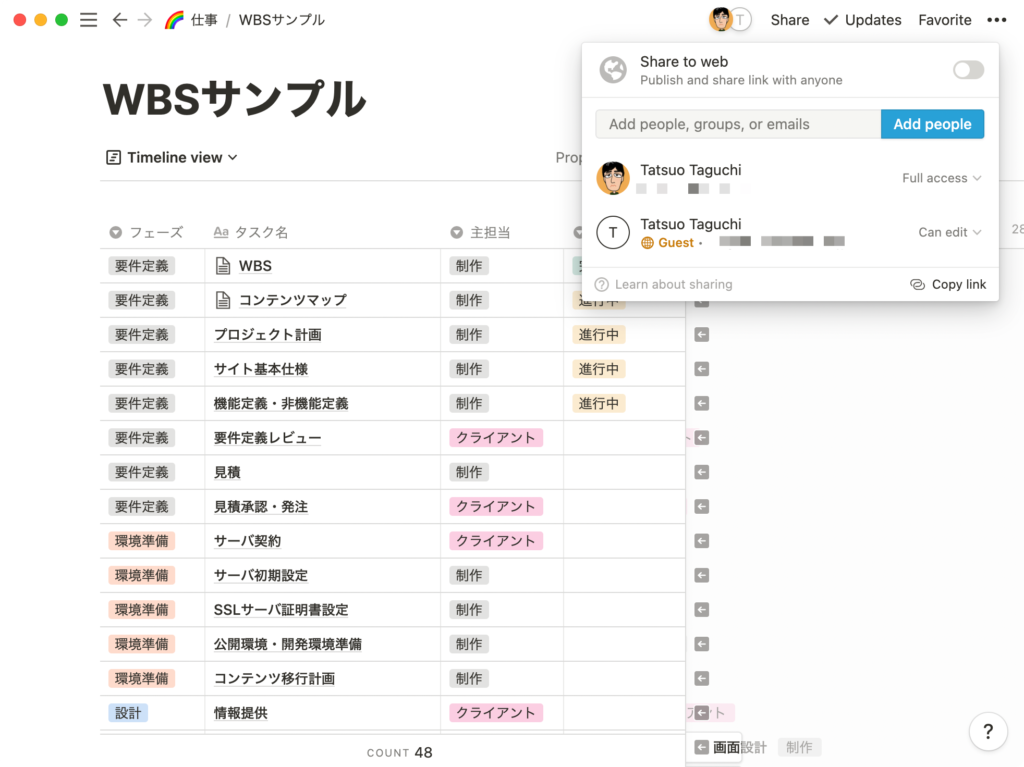Click Favorite in the top bar
Screen dimensions: 1024x767
pyautogui.click(x=945, y=20)
